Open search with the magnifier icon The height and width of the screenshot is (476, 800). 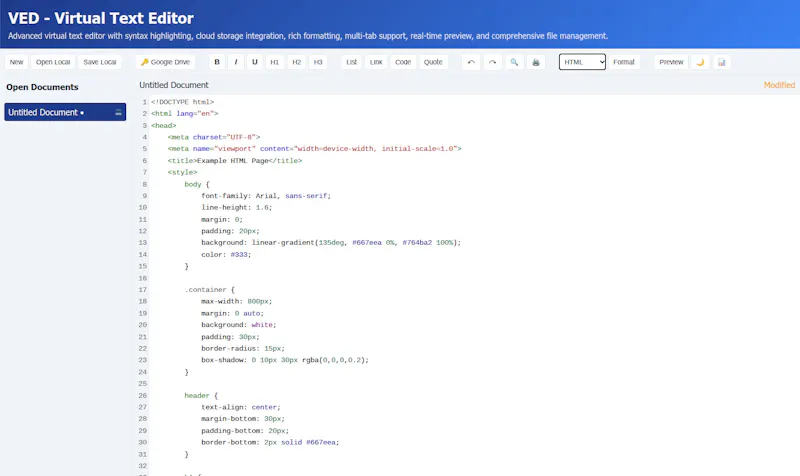pyautogui.click(x=514, y=62)
